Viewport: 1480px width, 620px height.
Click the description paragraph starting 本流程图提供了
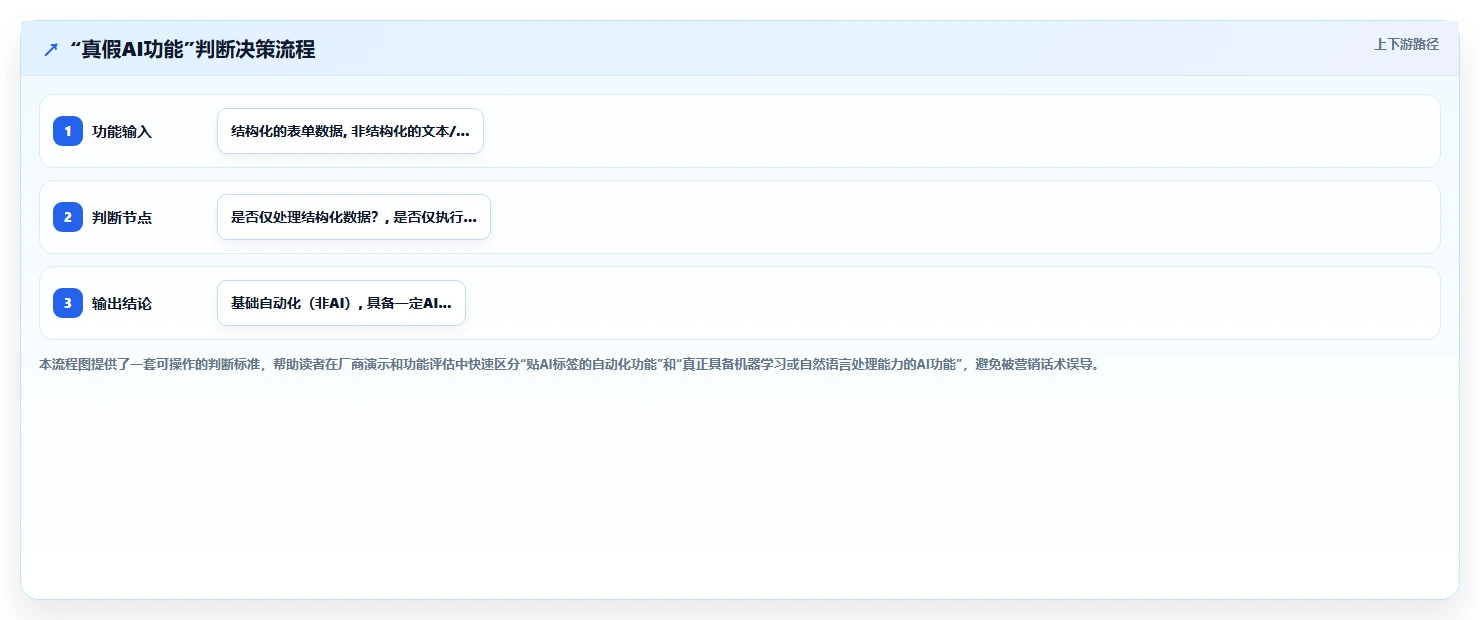tap(570, 364)
